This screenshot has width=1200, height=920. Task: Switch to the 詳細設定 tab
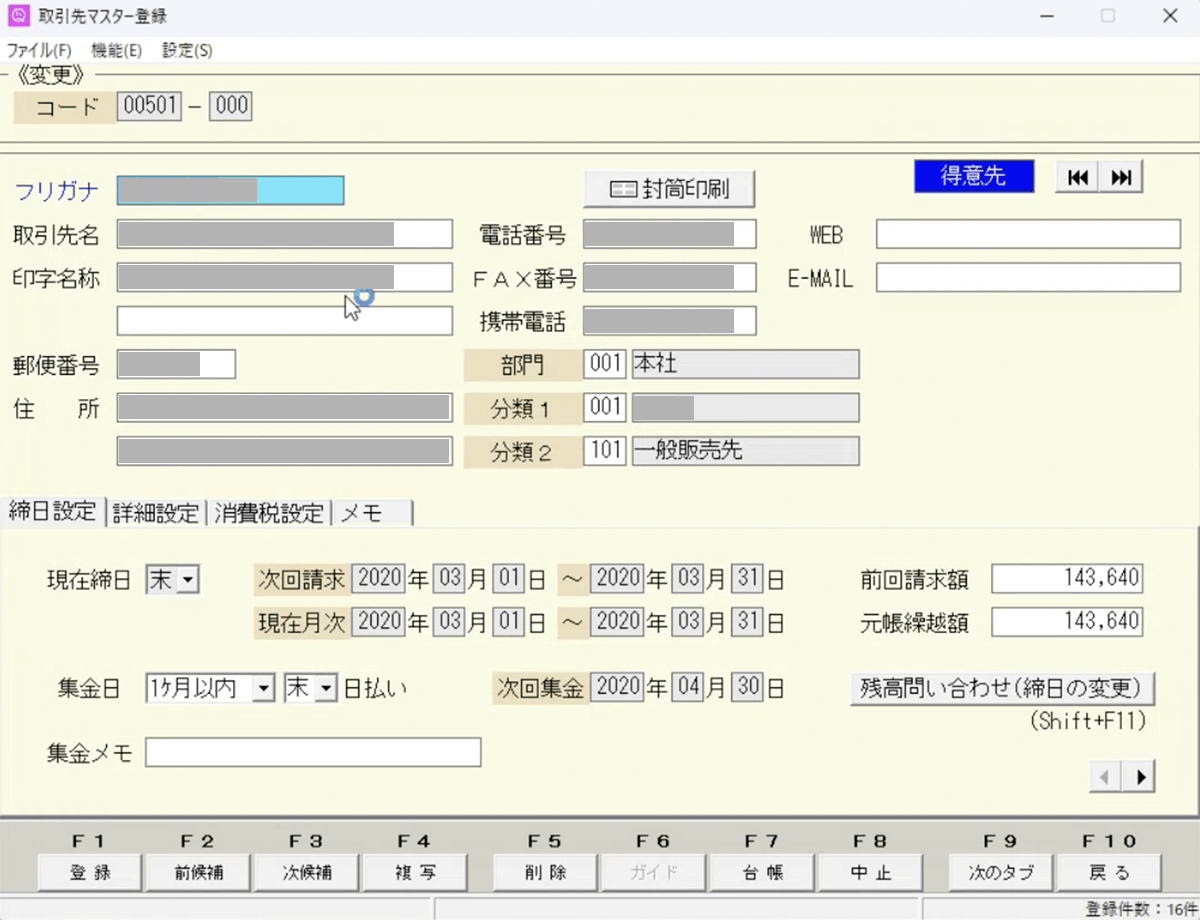coord(155,513)
